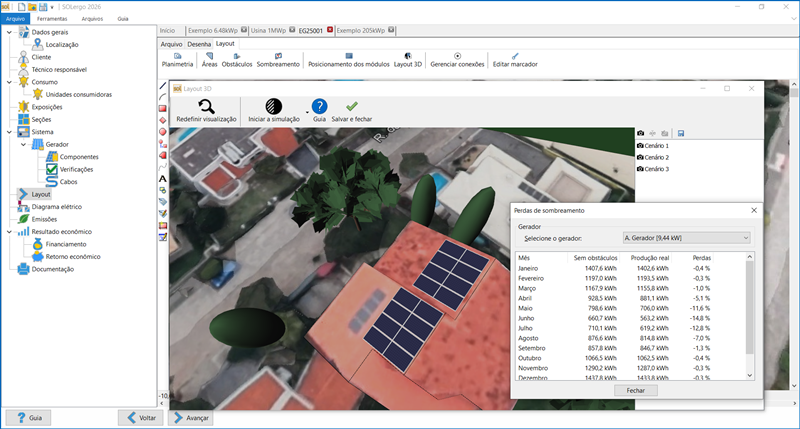The width and height of the screenshot is (800, 429).
Task: Click the green Salvar e fechar checkmark
Action: (351, 105)
